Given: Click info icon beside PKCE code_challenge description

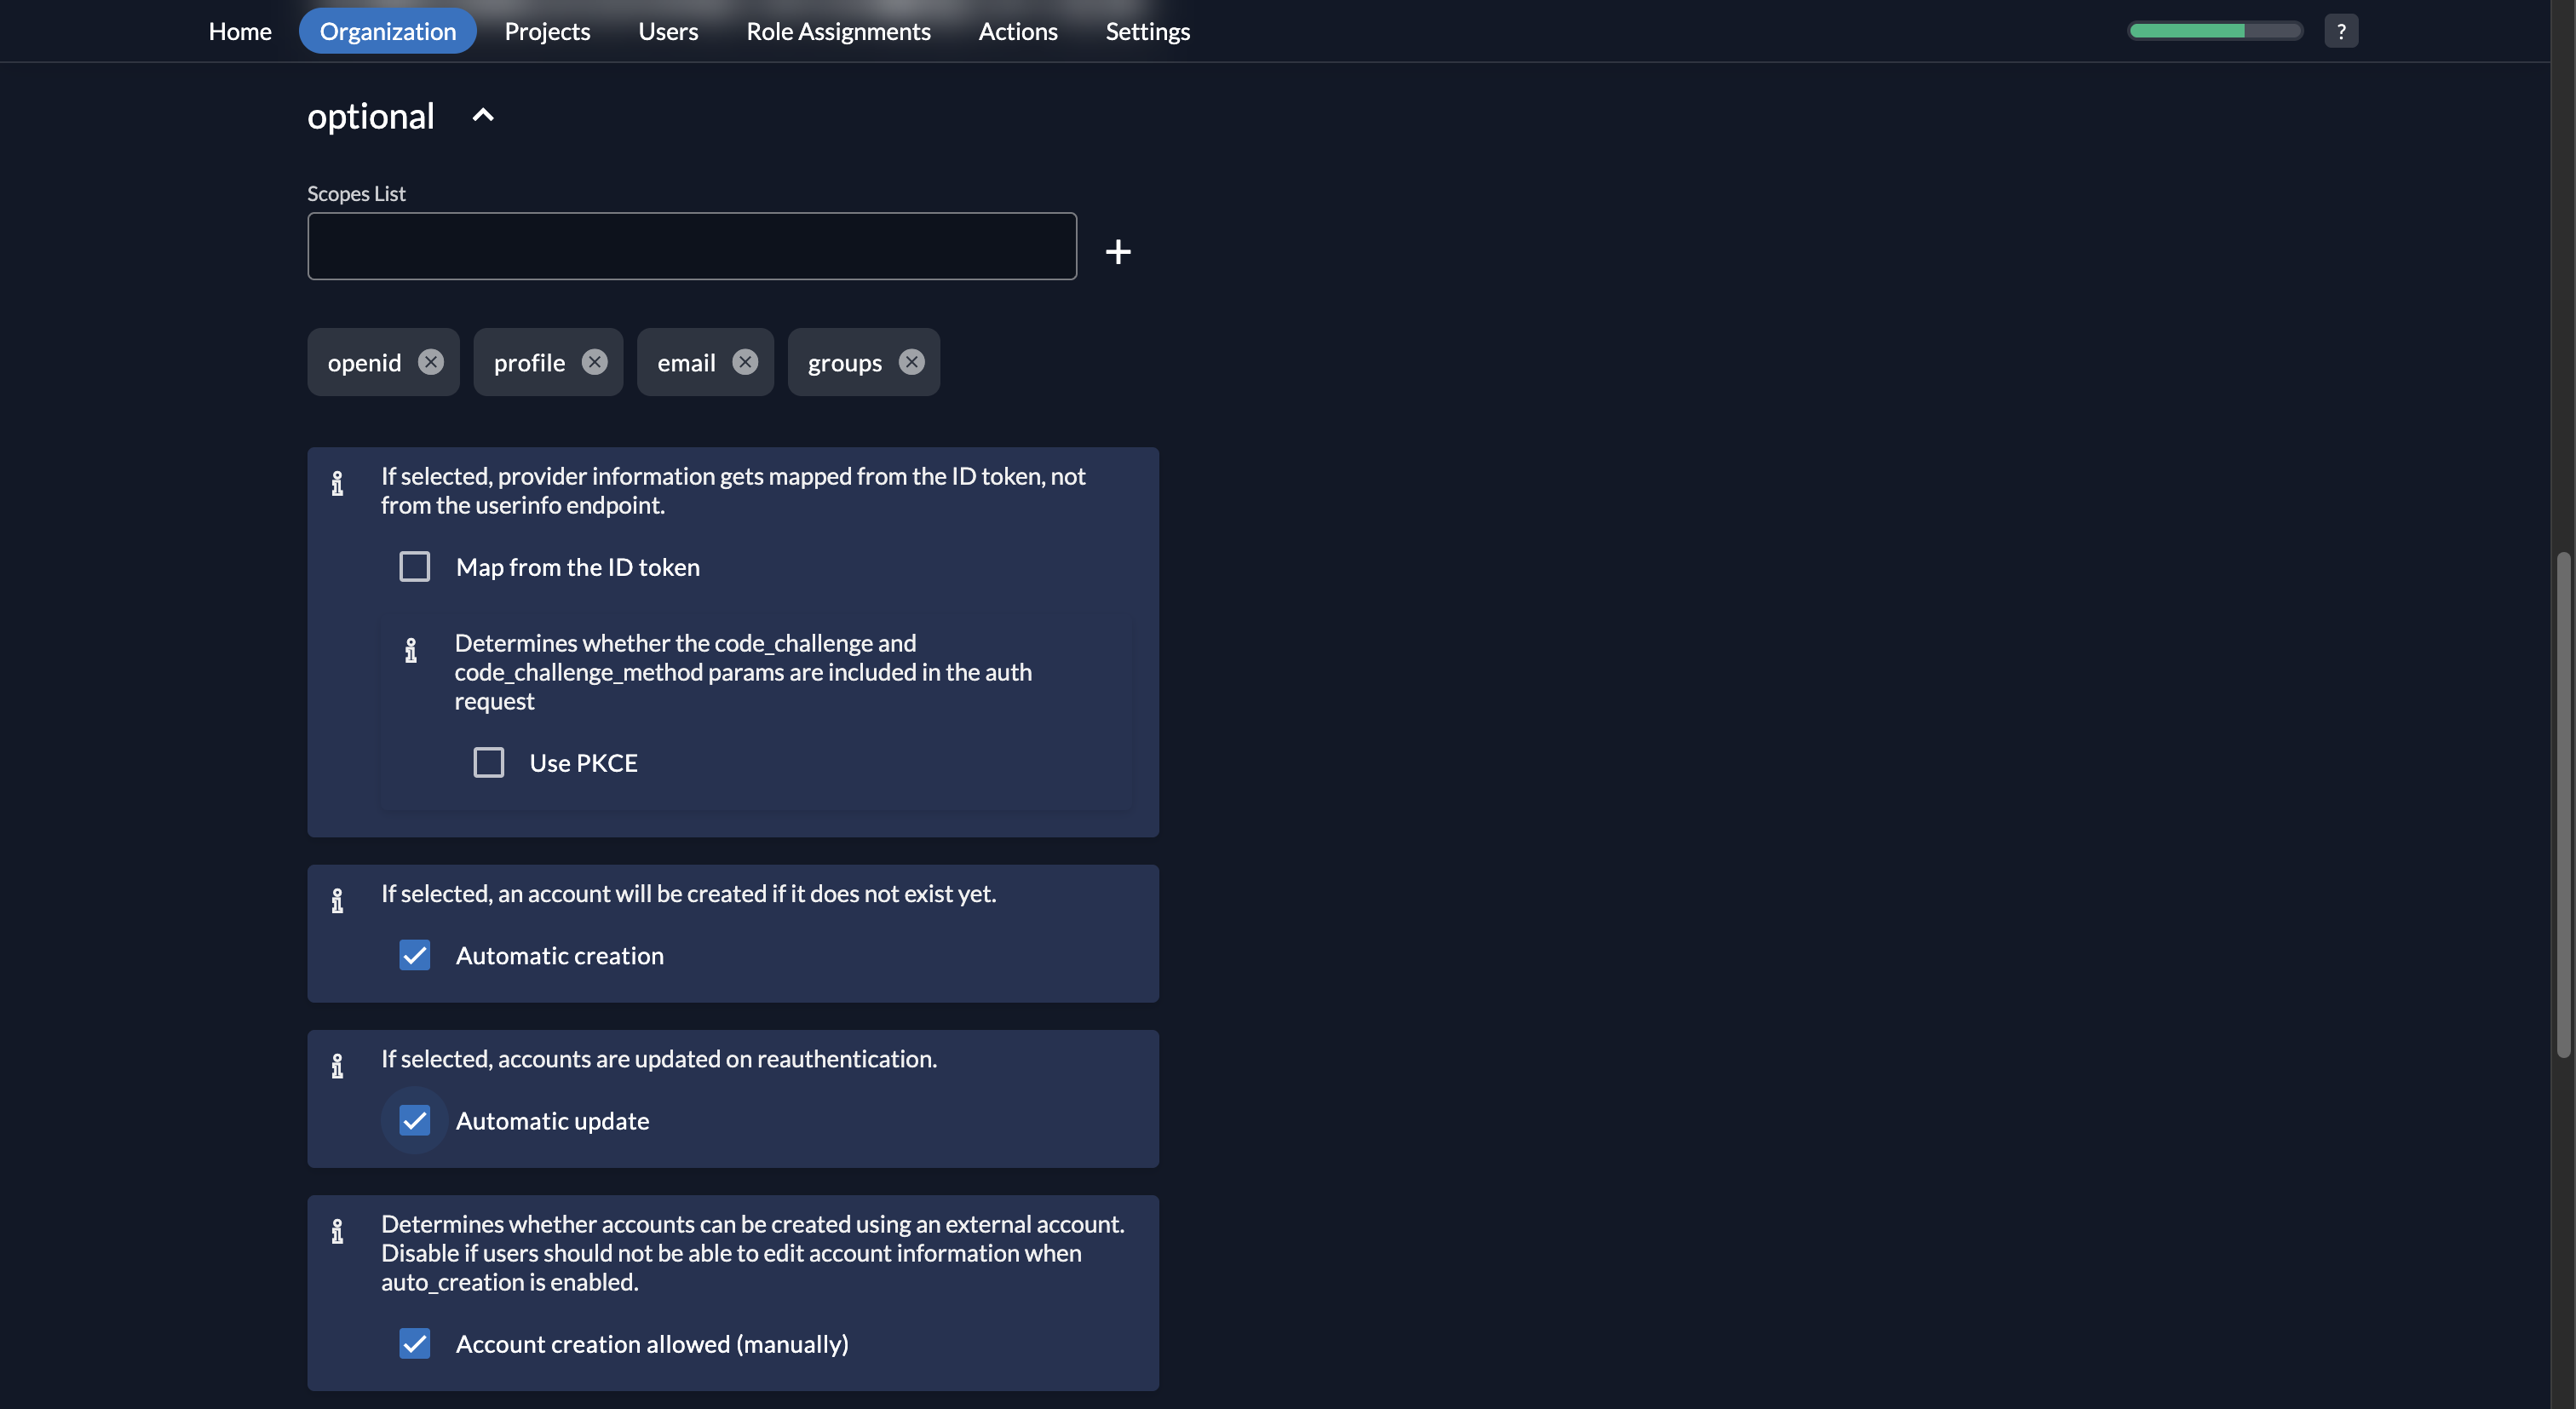Looking at the screenshot, I should click(411, 651).
